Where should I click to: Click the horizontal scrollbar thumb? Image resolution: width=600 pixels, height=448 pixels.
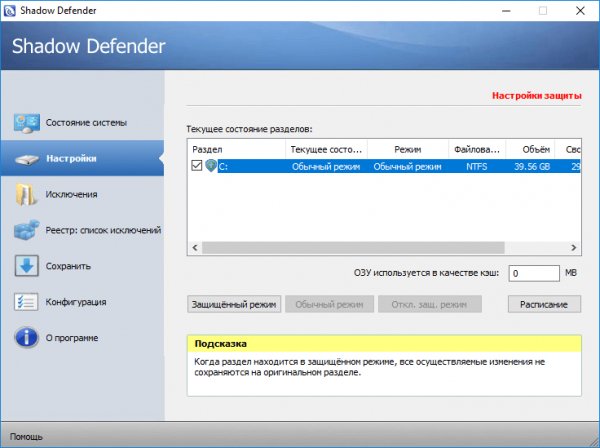tap(353, 248)
